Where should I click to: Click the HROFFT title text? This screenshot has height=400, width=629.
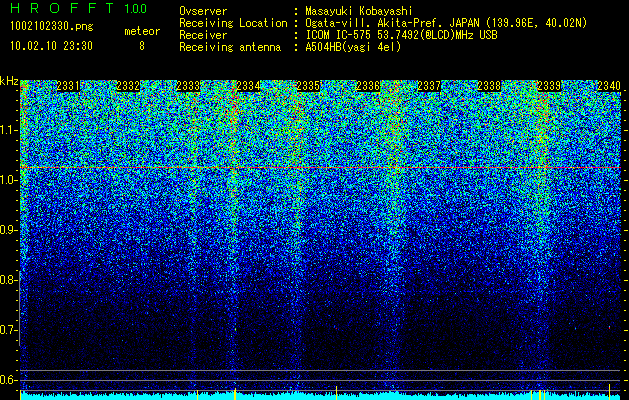point(62,8)
